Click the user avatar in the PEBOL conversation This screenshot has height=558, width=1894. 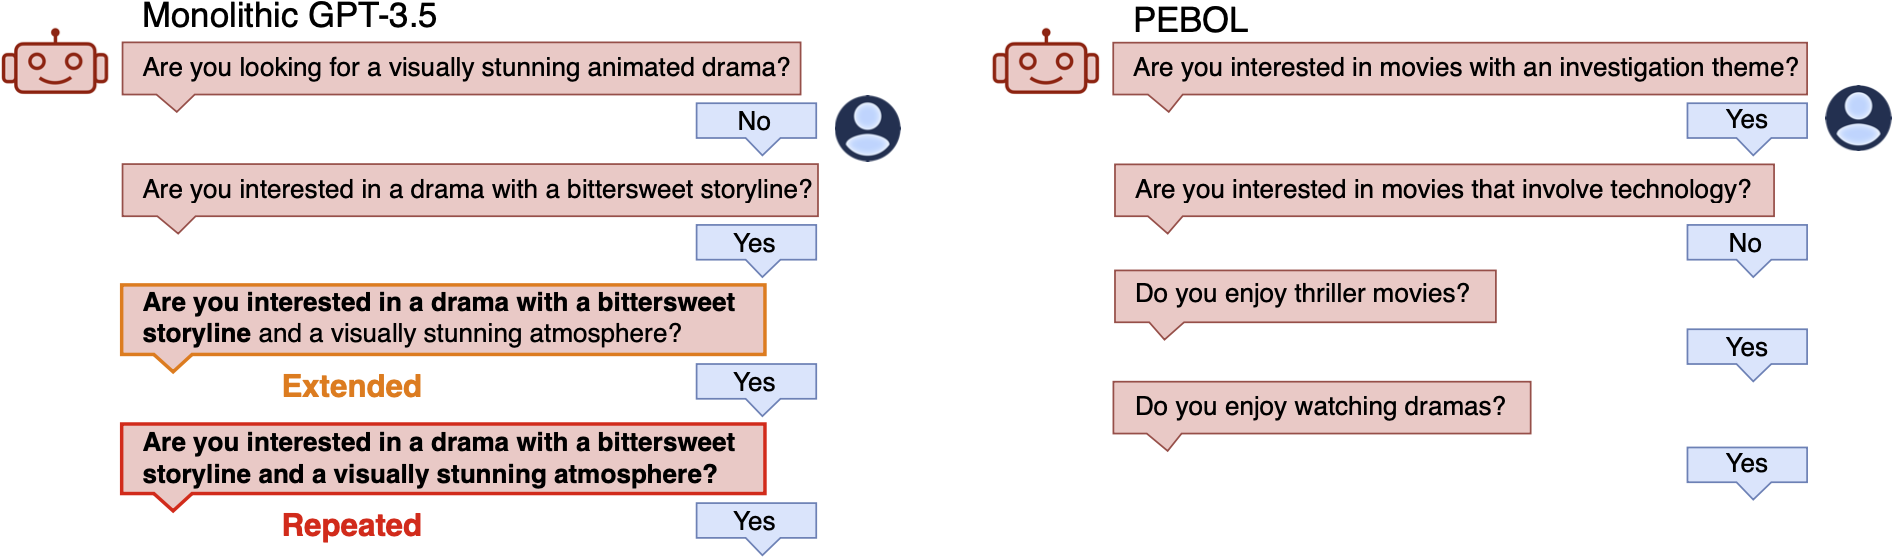(x=1857, y=118)
